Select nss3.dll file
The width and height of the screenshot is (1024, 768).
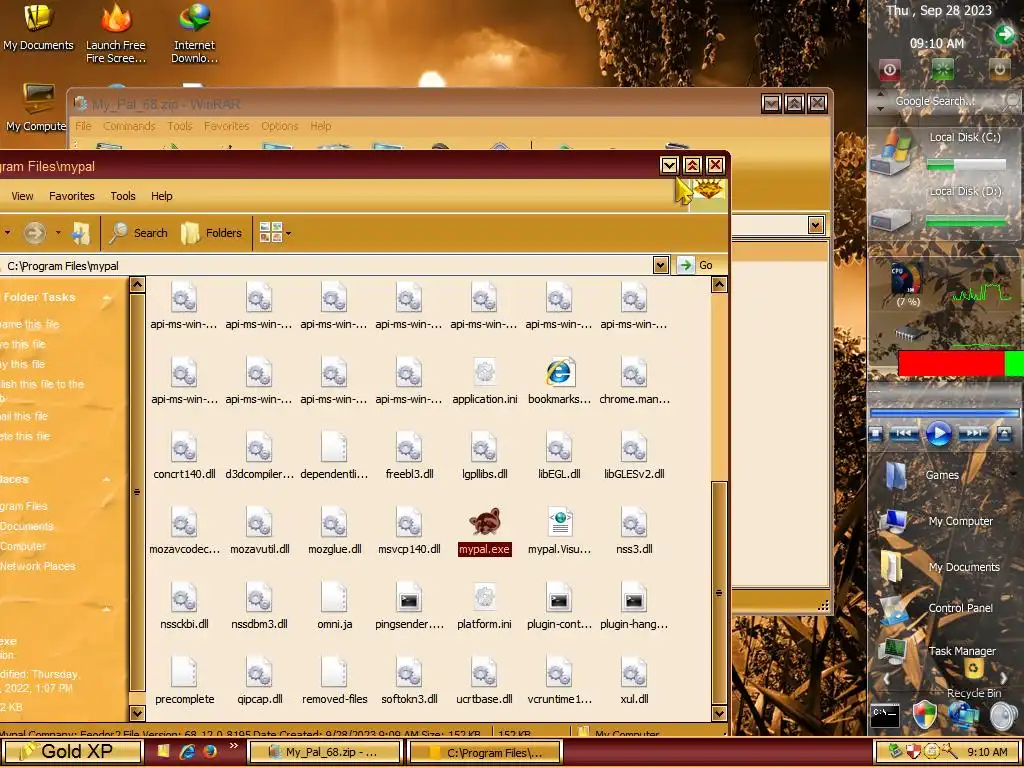pos(634,532)
